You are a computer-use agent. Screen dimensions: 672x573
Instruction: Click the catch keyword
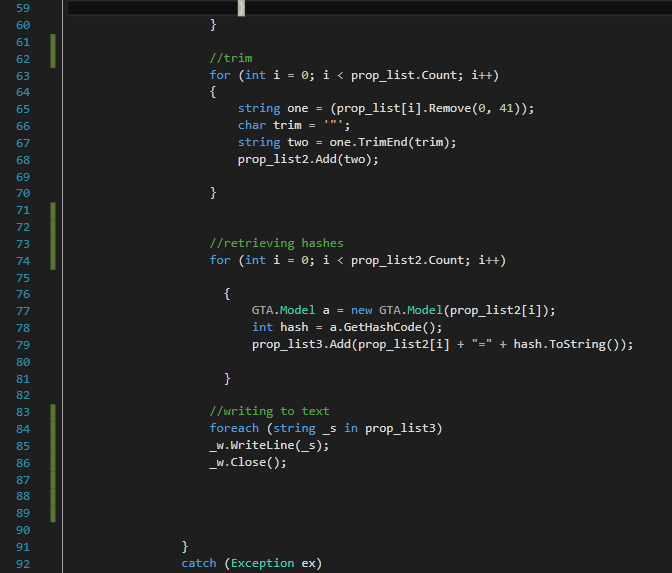[x=199, y=563]
